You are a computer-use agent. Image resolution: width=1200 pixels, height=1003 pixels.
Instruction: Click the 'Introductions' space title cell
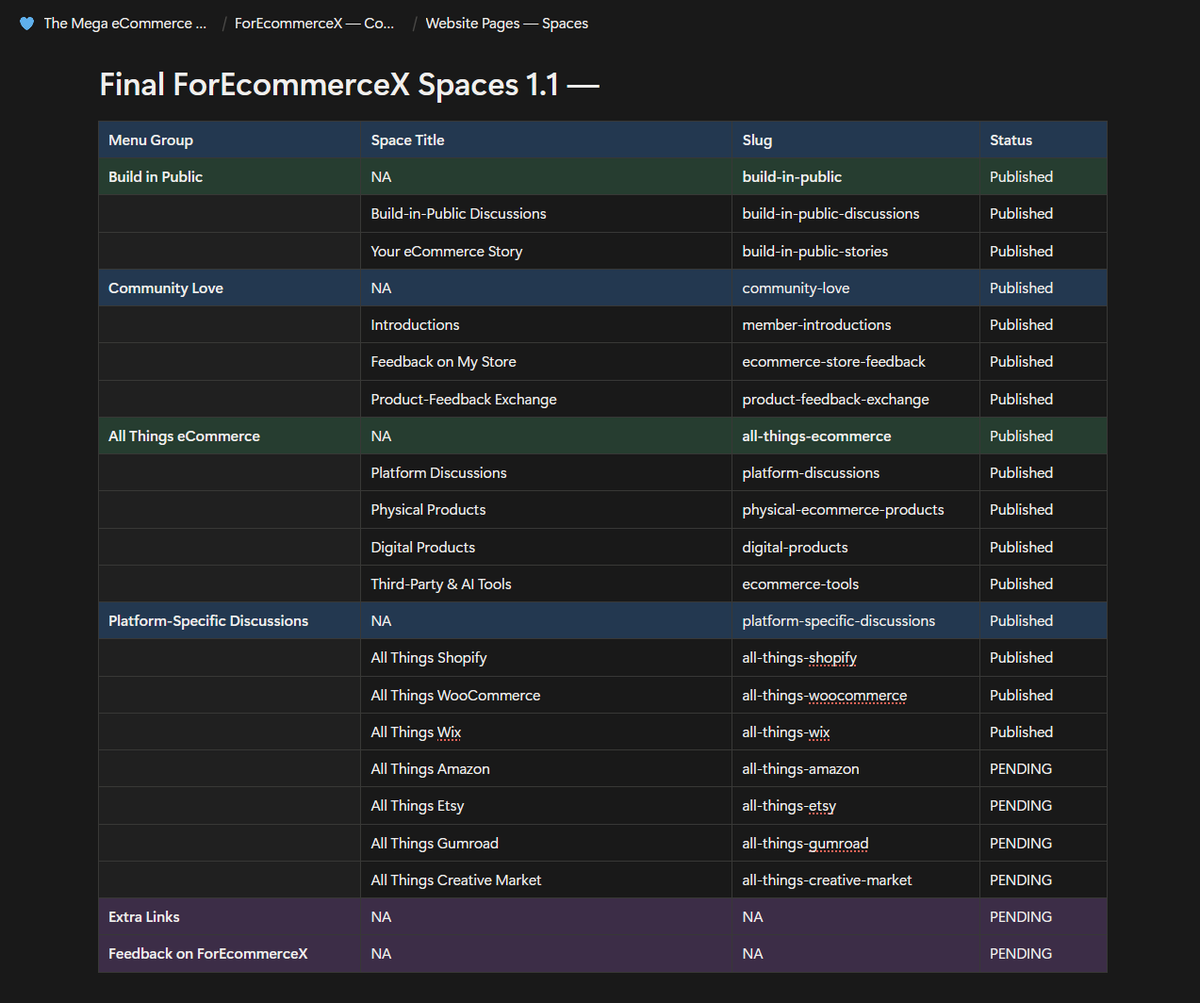(546, 325)
